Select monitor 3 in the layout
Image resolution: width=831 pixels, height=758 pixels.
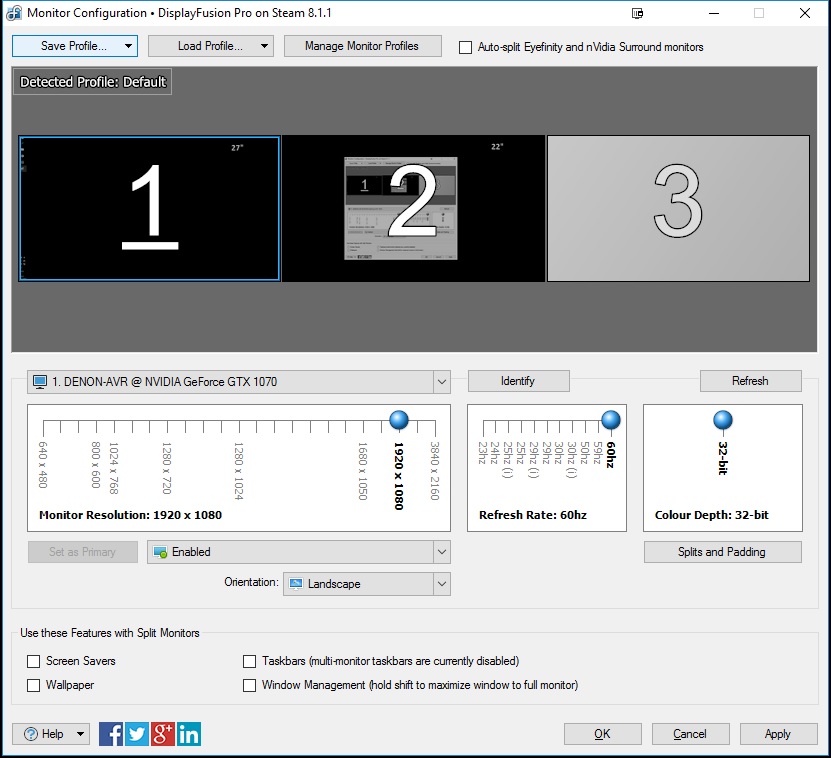coord(678,208)
